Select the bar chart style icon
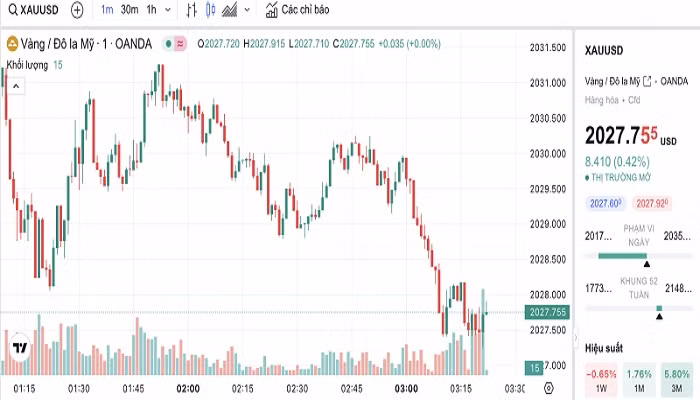The width and height of the screenshot is (700, 400). click(x=191, y=10)
